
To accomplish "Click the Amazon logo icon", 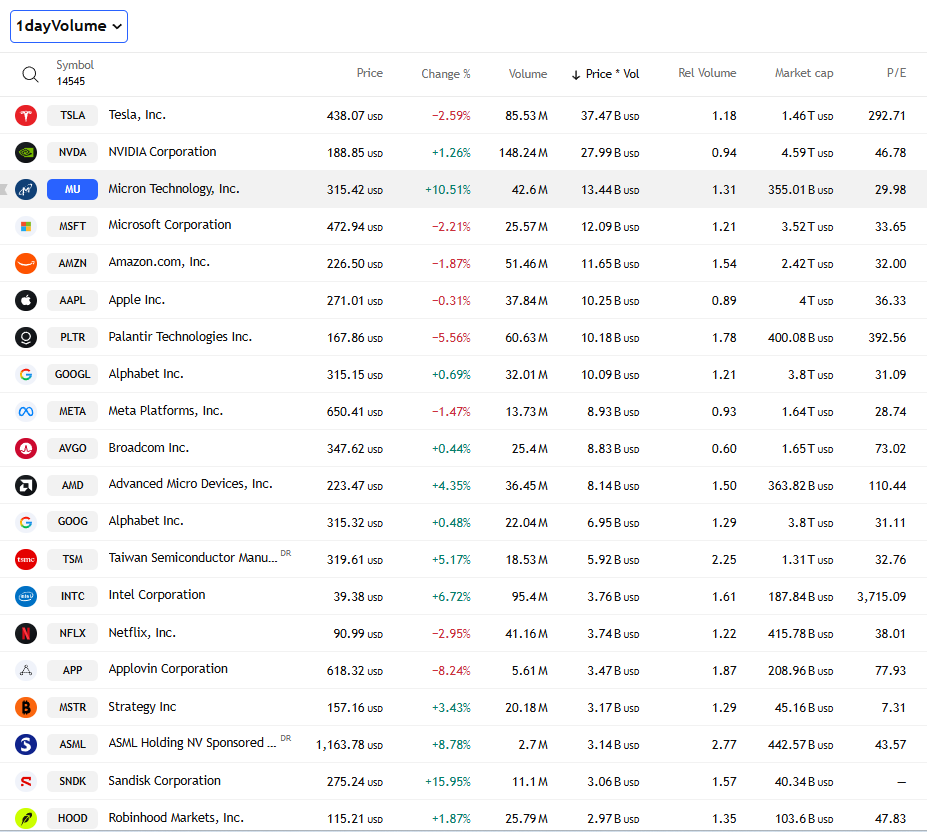I will (x=26, y=263).
